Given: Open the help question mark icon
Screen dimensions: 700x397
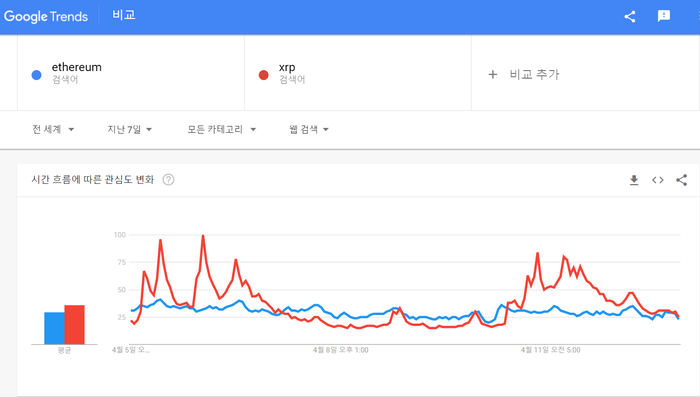Looking at the screenshot, I should point(168,180).
